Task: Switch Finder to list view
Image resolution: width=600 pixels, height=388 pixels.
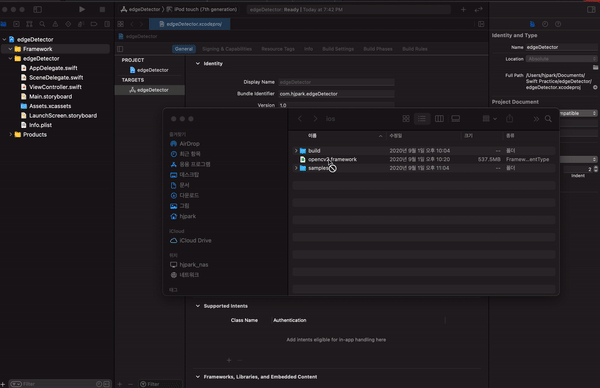Action: pyautogui.click(x=422, y=119)
